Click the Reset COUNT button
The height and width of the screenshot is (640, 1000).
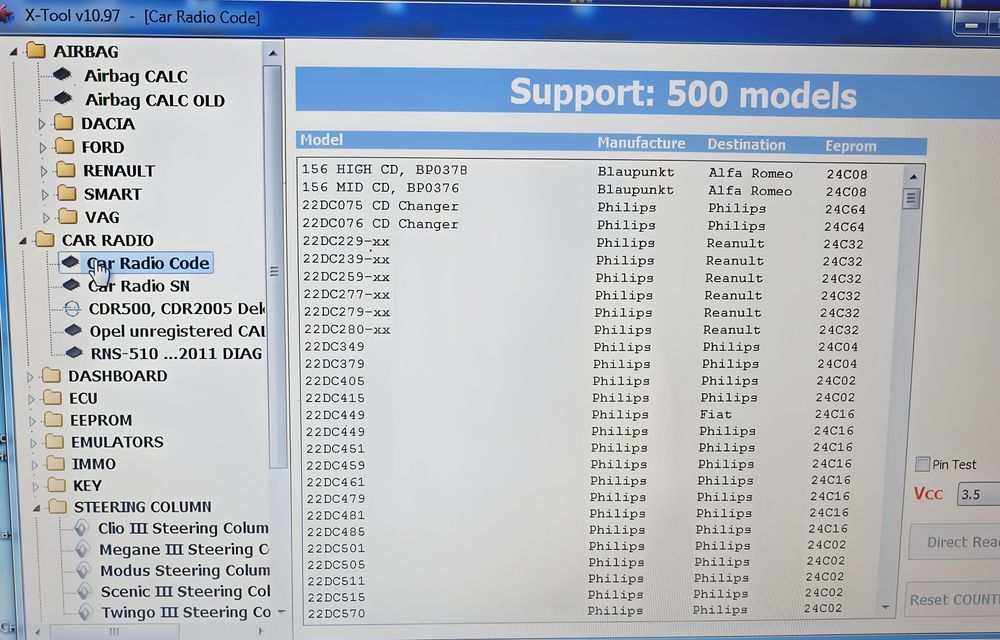tap(953, 599)
